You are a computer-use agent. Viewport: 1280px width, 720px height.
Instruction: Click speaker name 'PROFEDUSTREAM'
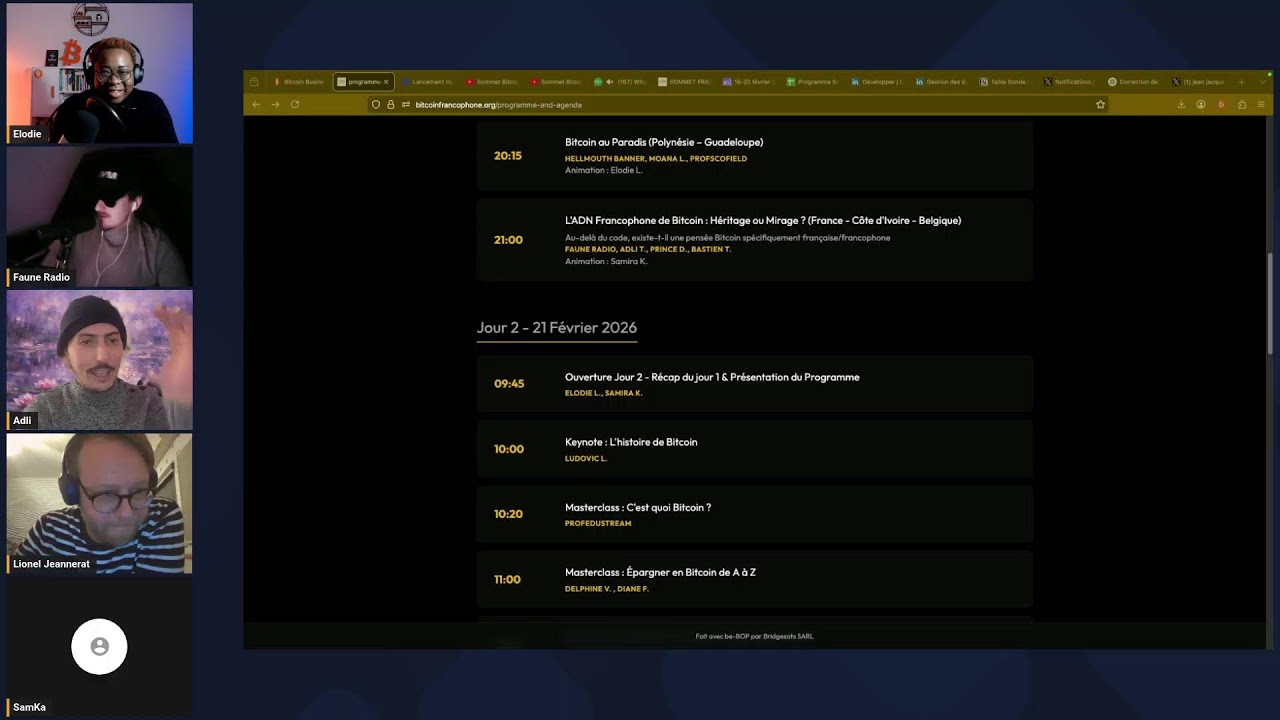coord(598,523)
